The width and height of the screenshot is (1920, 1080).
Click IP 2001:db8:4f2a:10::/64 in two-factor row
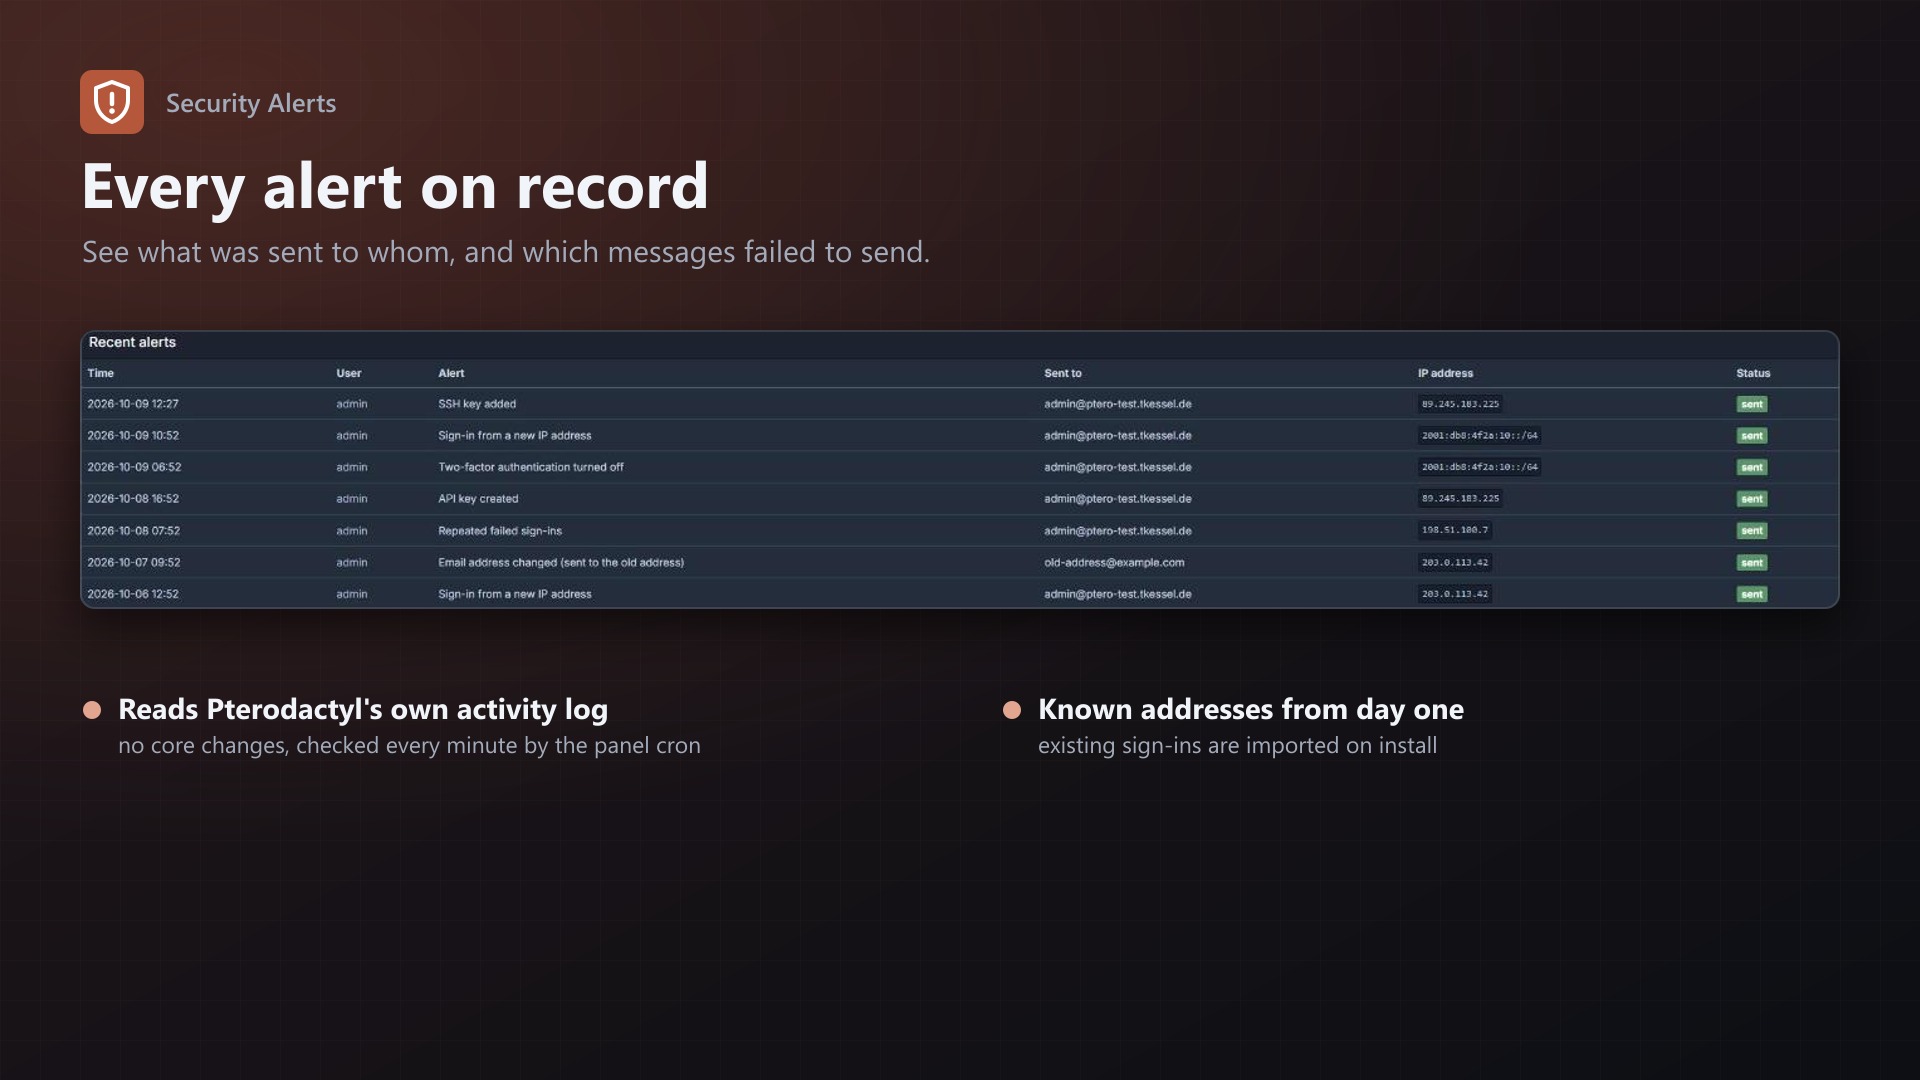pos(1480,467)
